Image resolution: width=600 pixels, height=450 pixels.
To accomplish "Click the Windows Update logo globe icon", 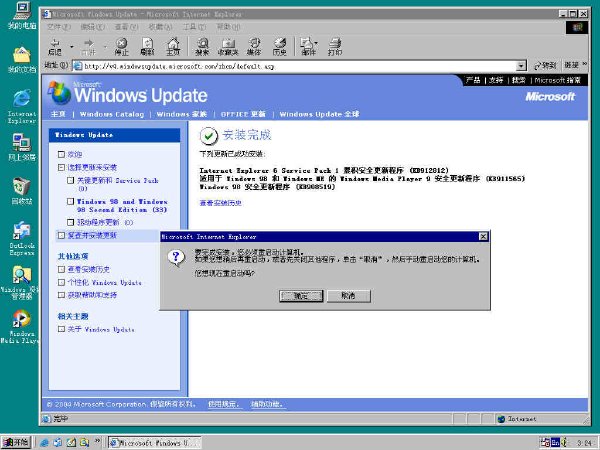I will [59, 93].
